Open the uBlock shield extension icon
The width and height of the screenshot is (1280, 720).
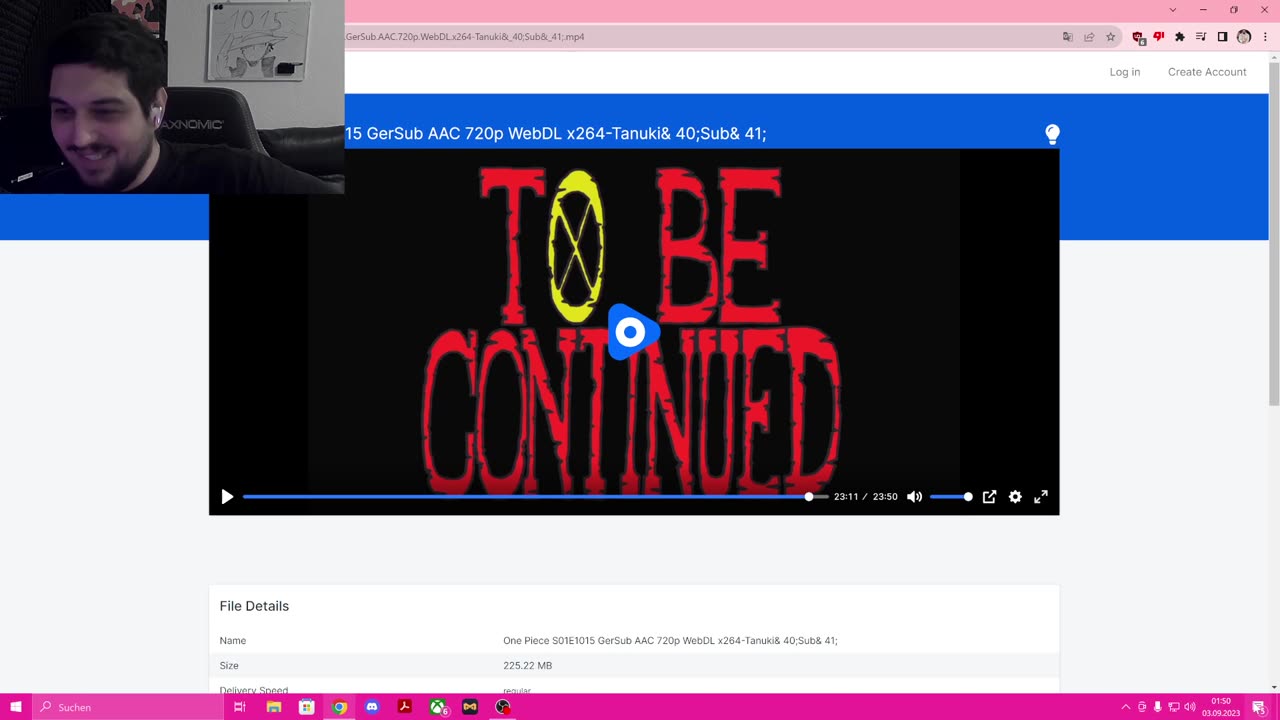(1138, 37)
